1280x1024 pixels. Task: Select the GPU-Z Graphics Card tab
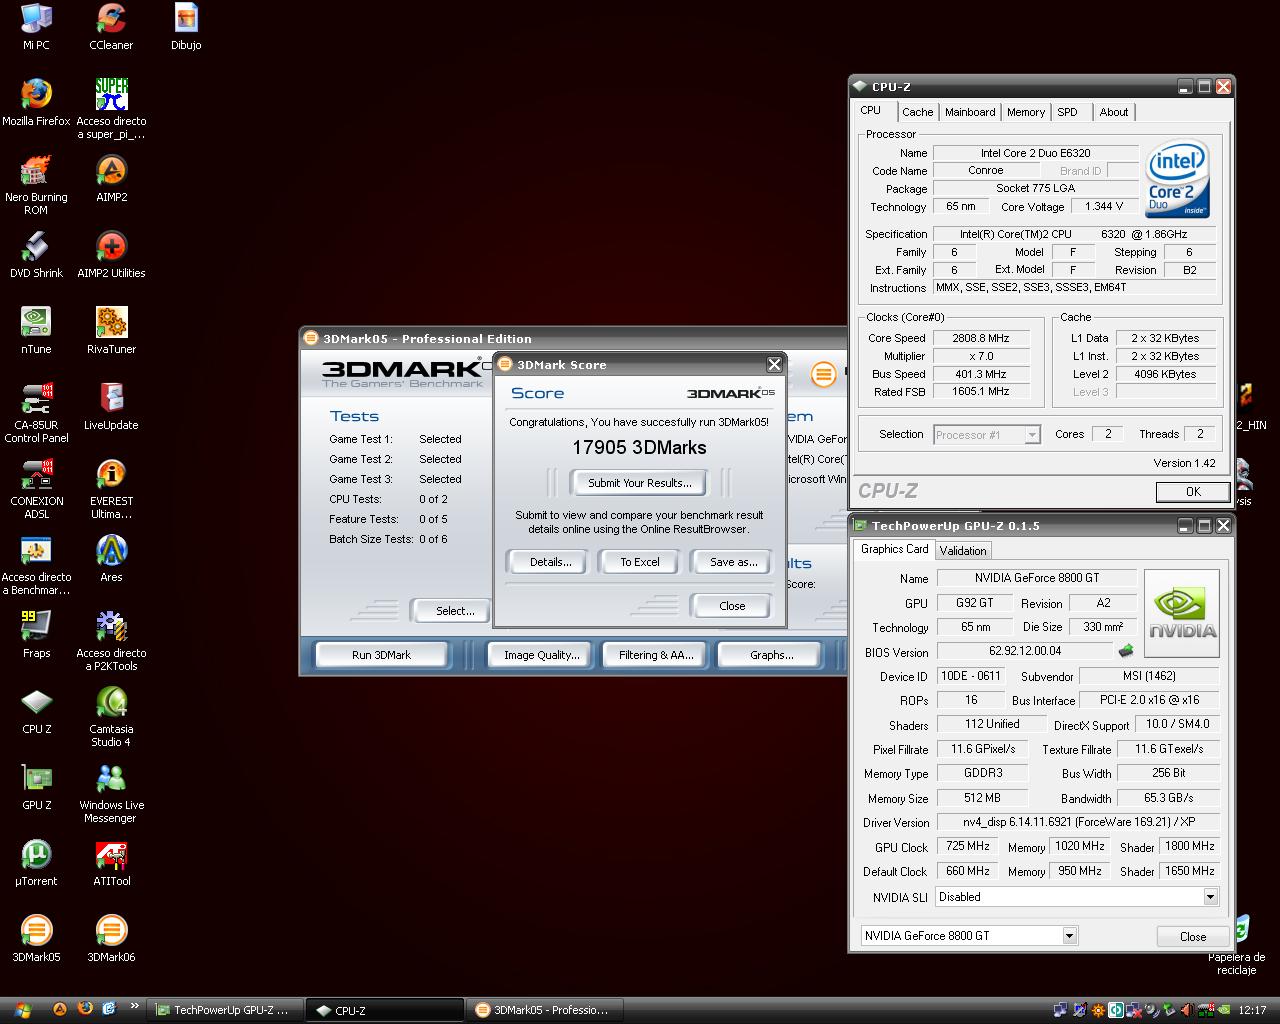(894, 549)
